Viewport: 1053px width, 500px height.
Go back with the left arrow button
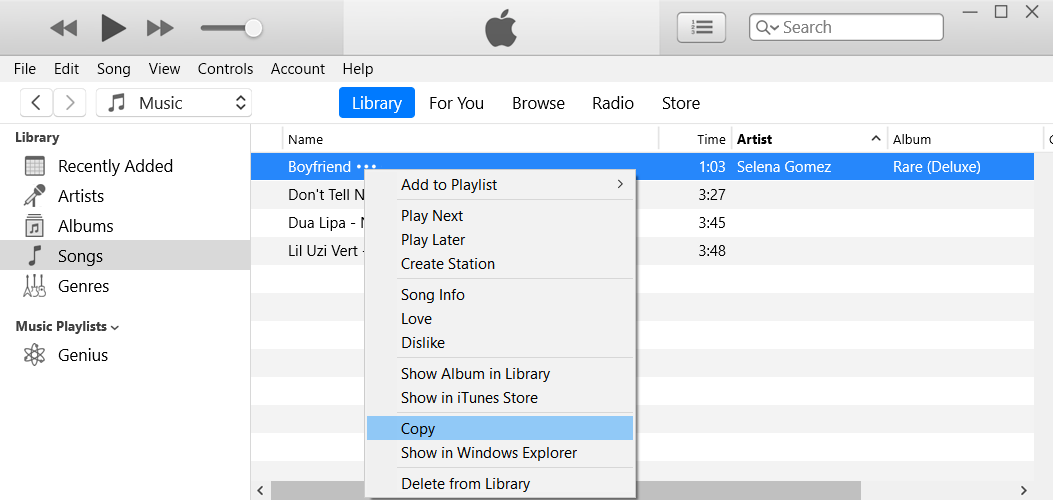37,103
